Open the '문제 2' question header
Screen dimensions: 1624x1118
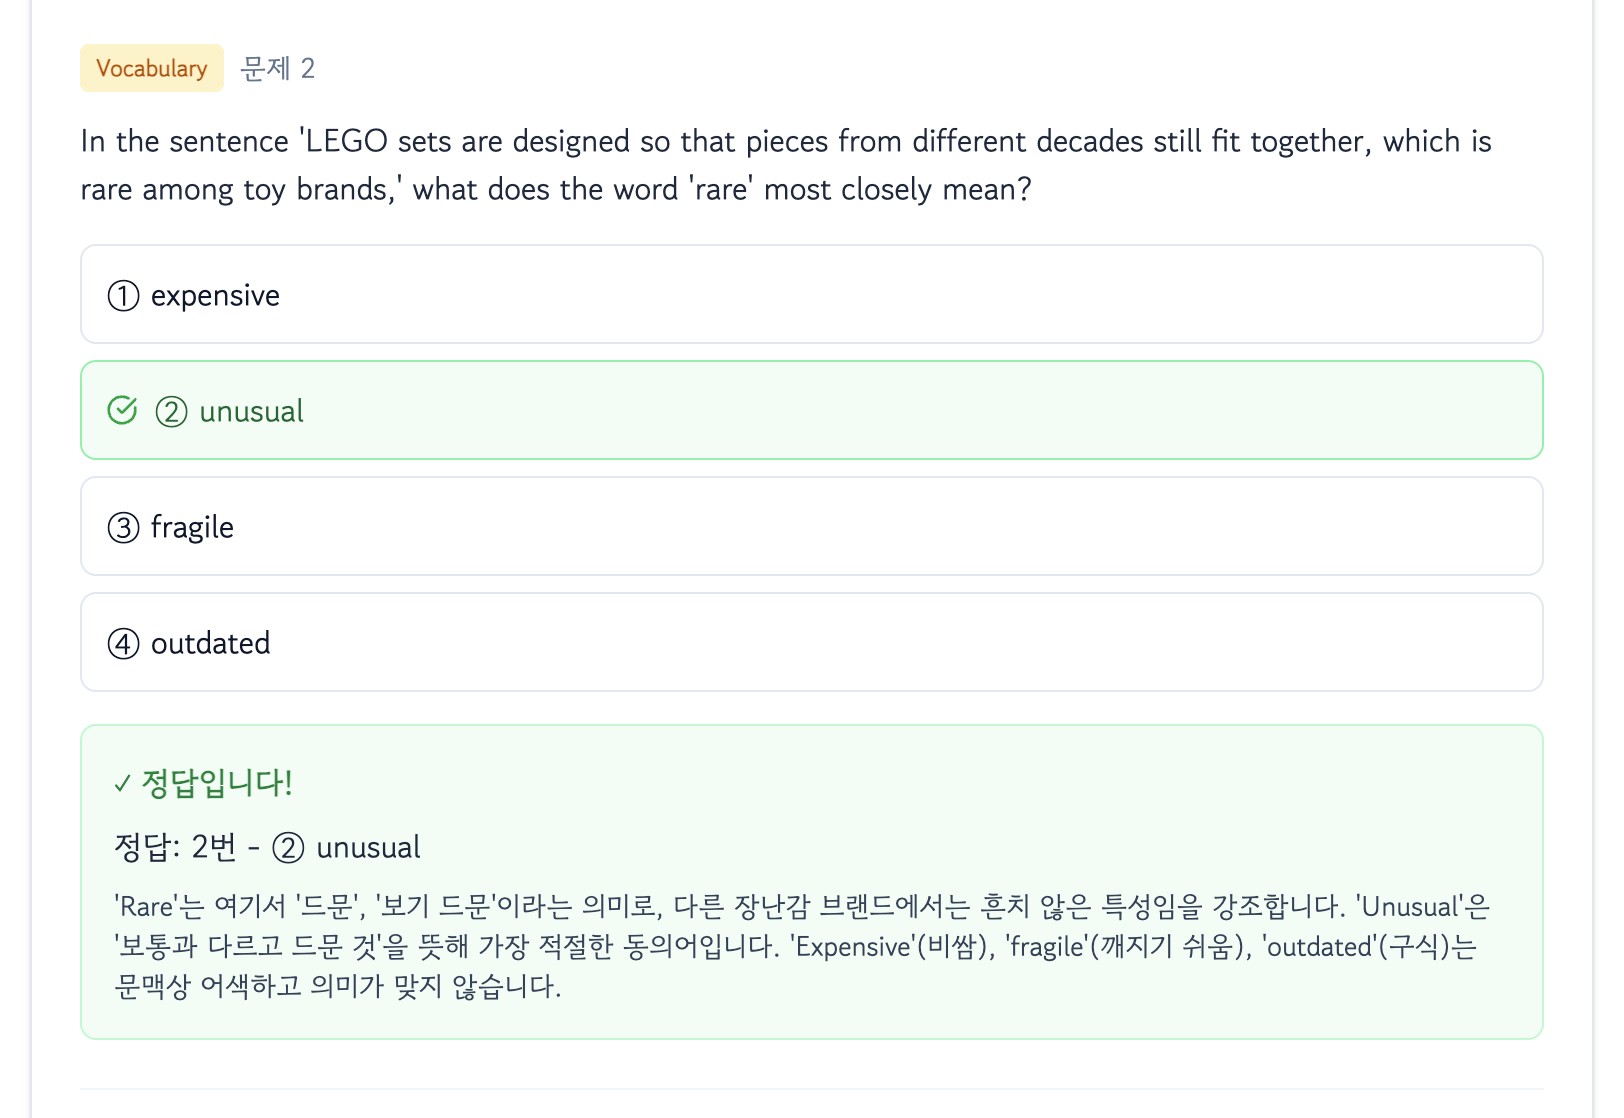[x=277, y=68]
